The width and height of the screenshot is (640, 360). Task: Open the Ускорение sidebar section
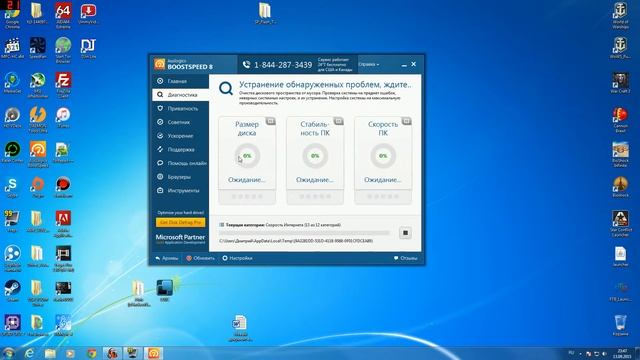pyautogui.click(x=180, y=136)
